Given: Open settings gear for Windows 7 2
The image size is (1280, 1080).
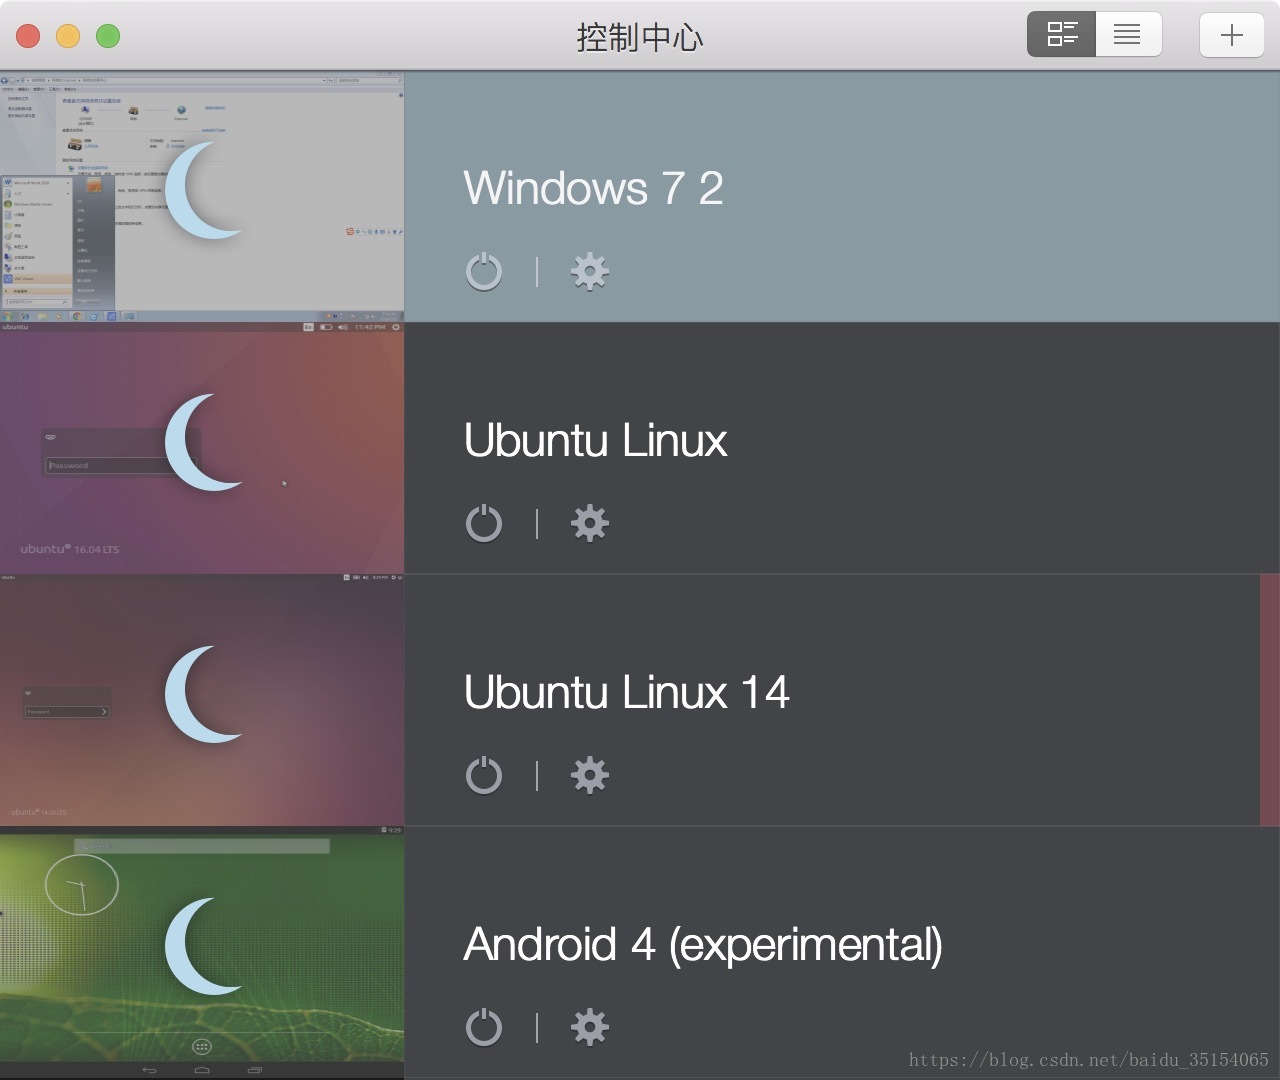Looking at the screenshot, I should [x=590, y=271].
